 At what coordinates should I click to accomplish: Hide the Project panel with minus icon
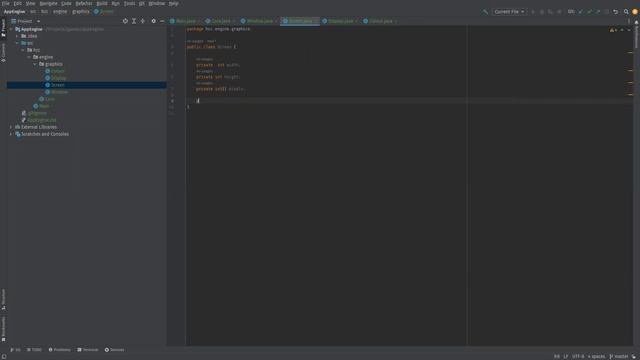(x=162, y=21)
